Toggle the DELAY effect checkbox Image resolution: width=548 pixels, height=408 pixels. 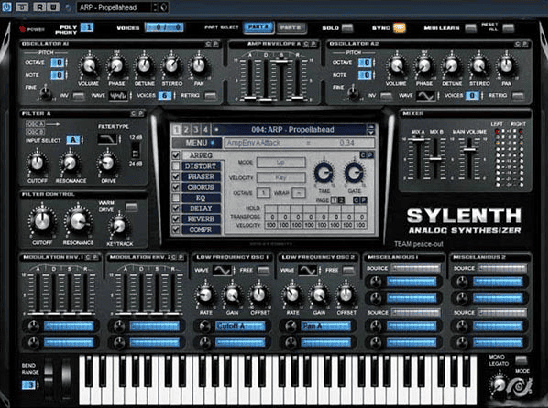point(176,208)
